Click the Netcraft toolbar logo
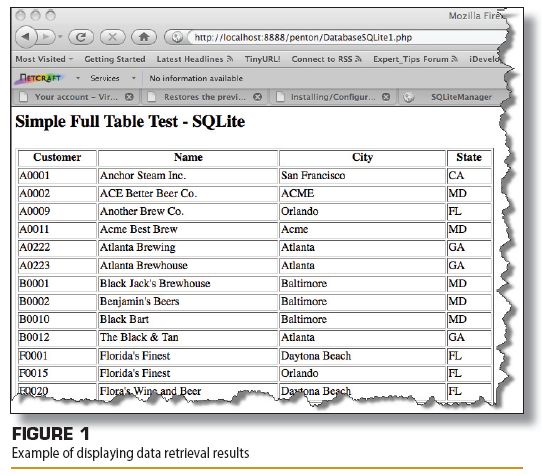542x475 pixels. 38,78
